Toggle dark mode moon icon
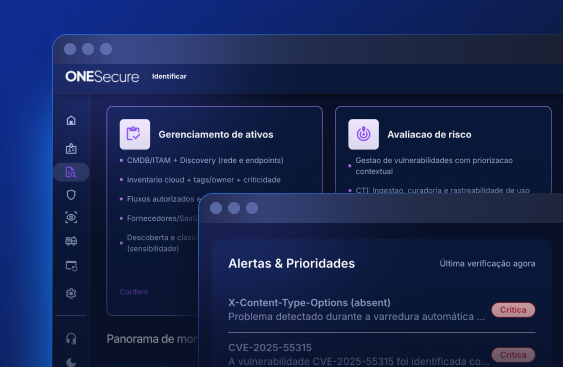Viewport: 563px width, 367px height. point(71,362)
